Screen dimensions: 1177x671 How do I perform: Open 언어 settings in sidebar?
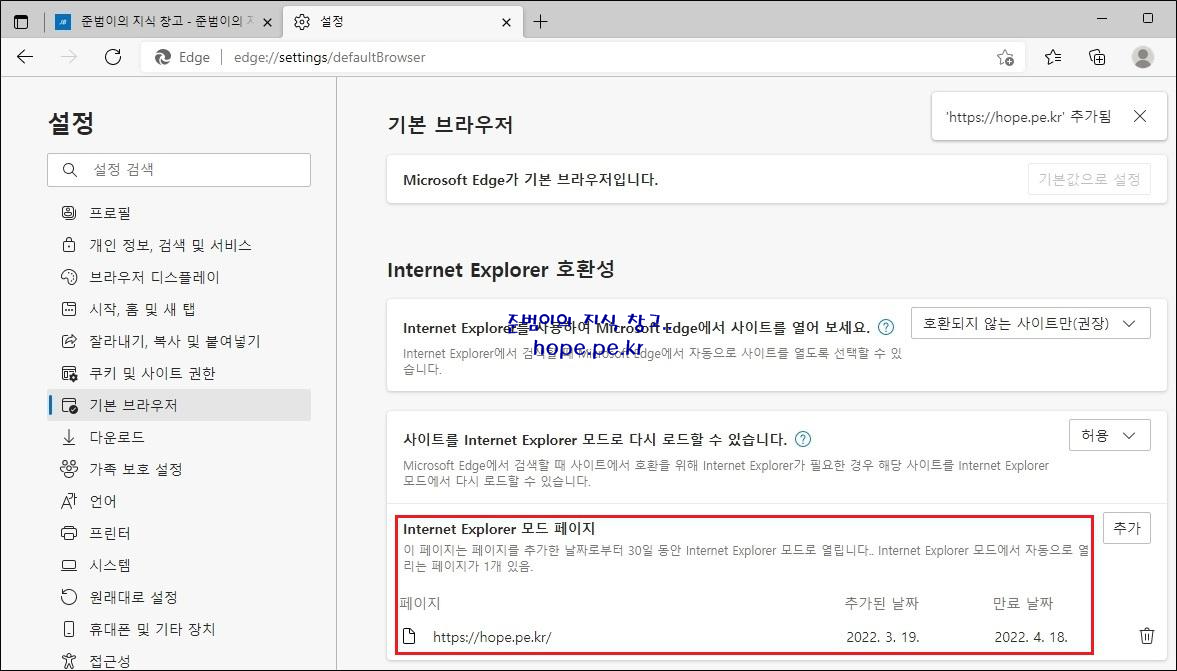click(179, 501)
